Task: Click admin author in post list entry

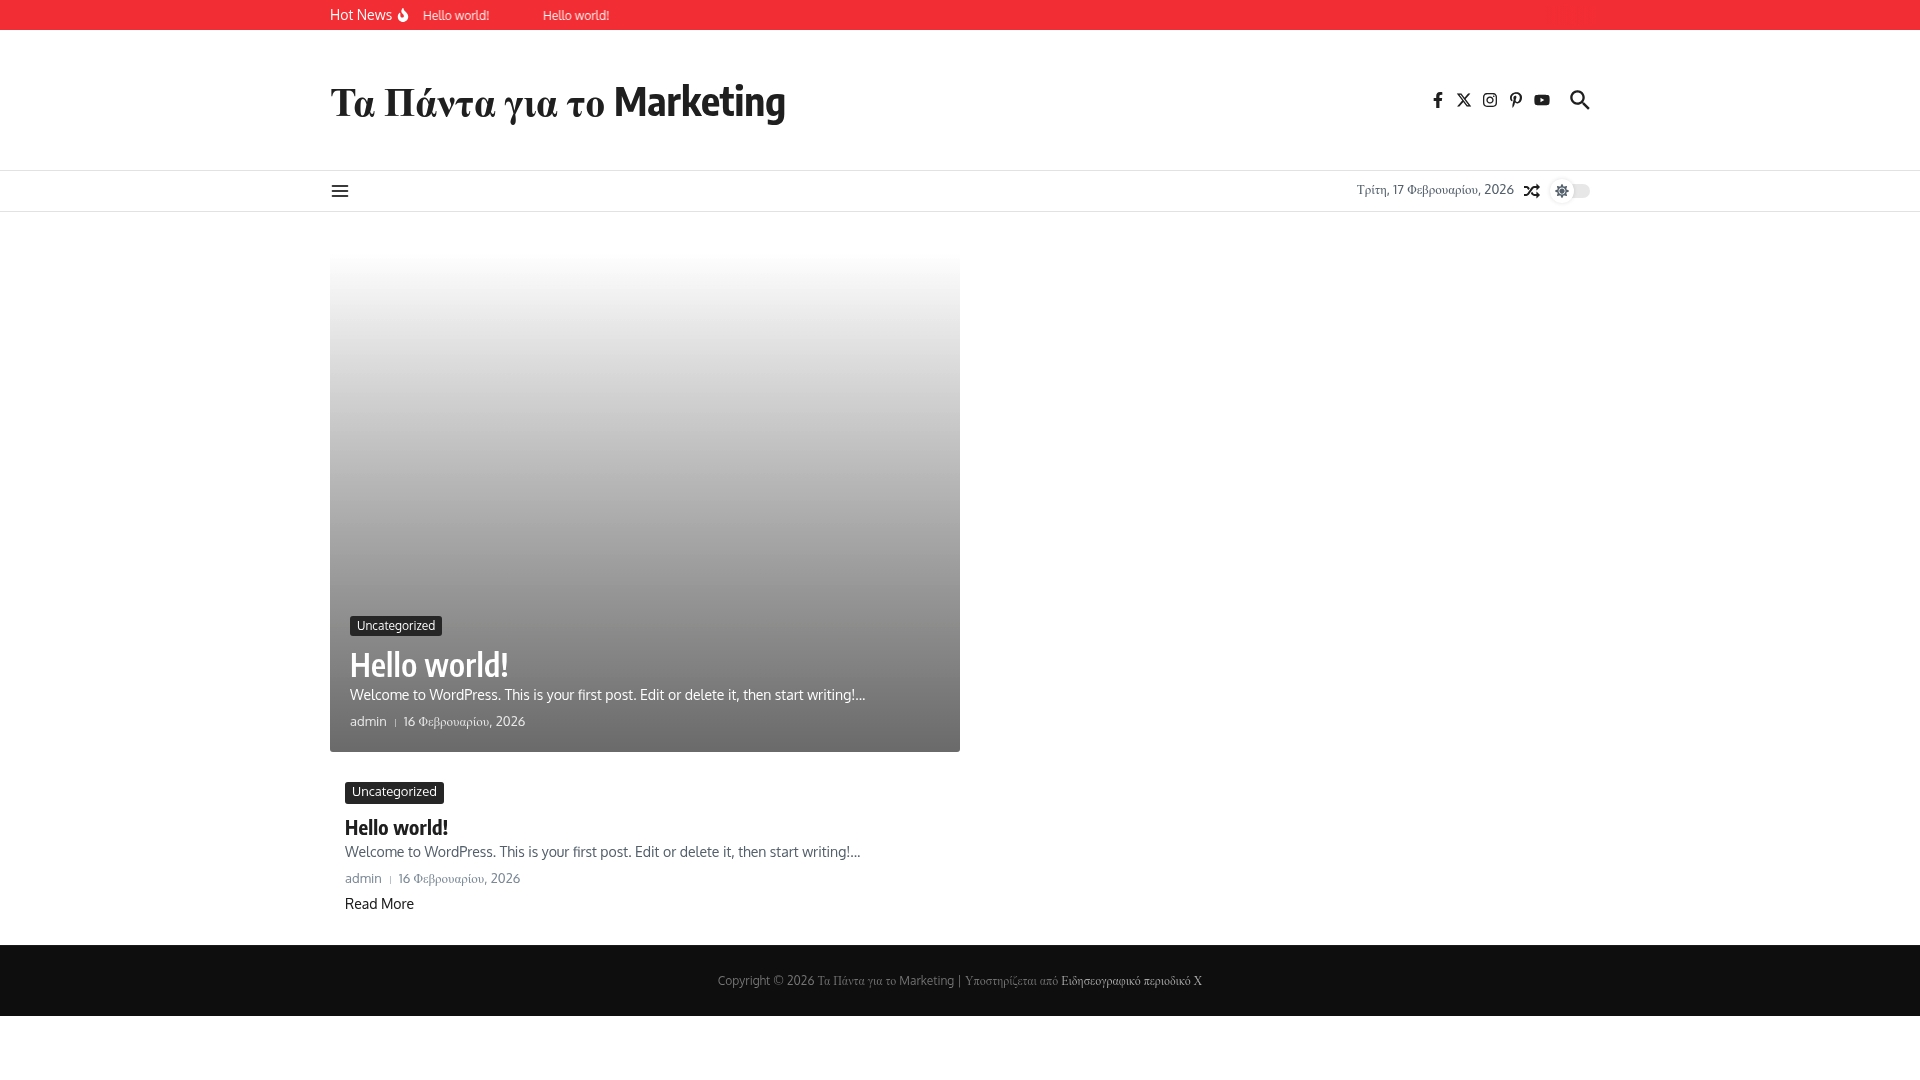Action: click(363, 879)
